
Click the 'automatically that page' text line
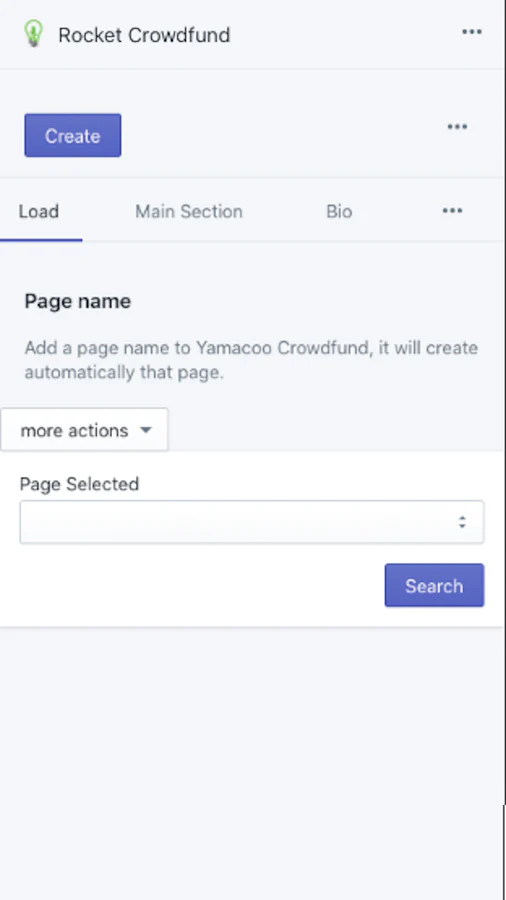123,373
